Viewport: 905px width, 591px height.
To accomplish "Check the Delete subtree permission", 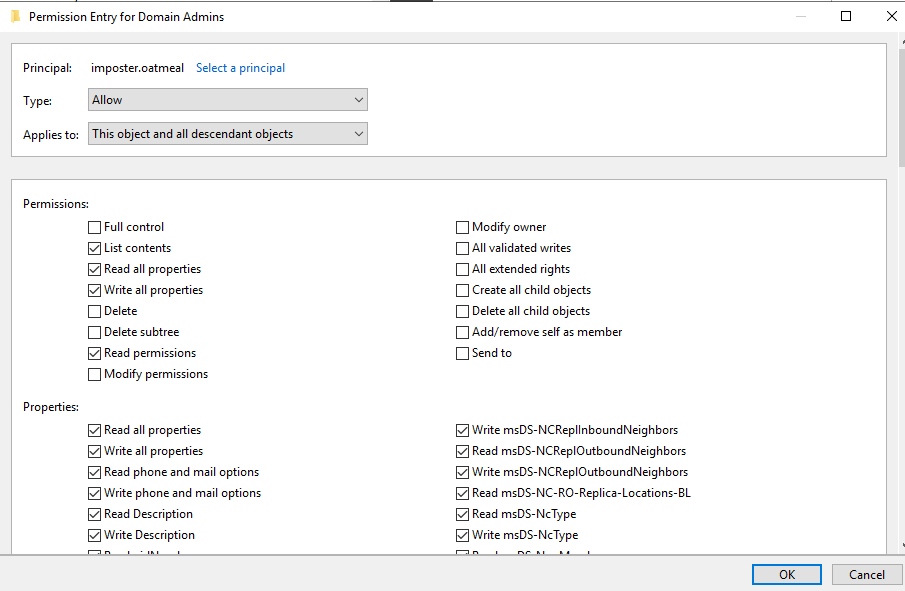I will 95,332.
